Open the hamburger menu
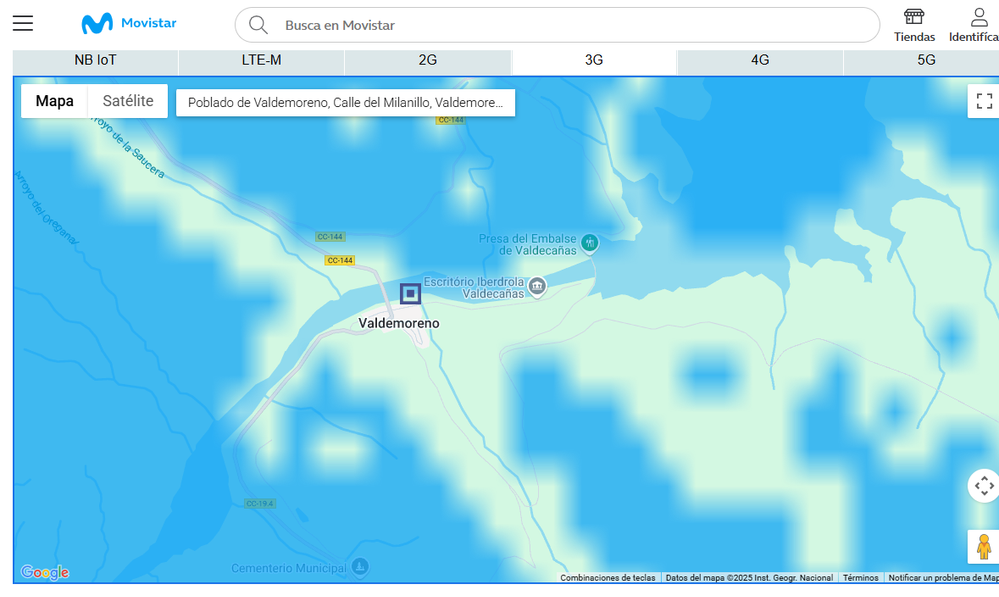 click(23, 24)
